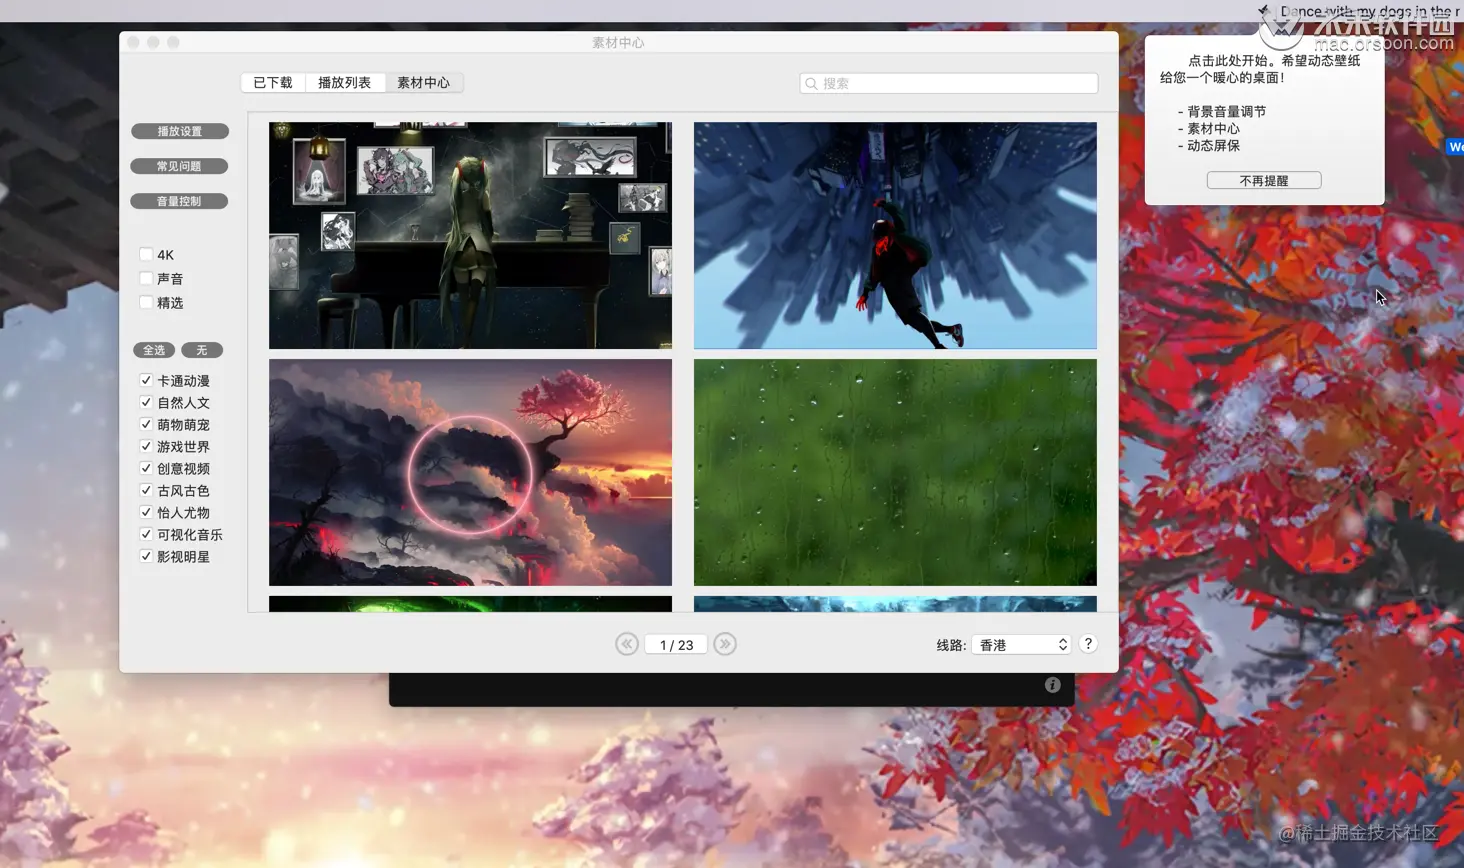This screenshot has width=1464, height=868.
Task: Uncheck the 怡人尤物 category
Action: click(146, 512)
